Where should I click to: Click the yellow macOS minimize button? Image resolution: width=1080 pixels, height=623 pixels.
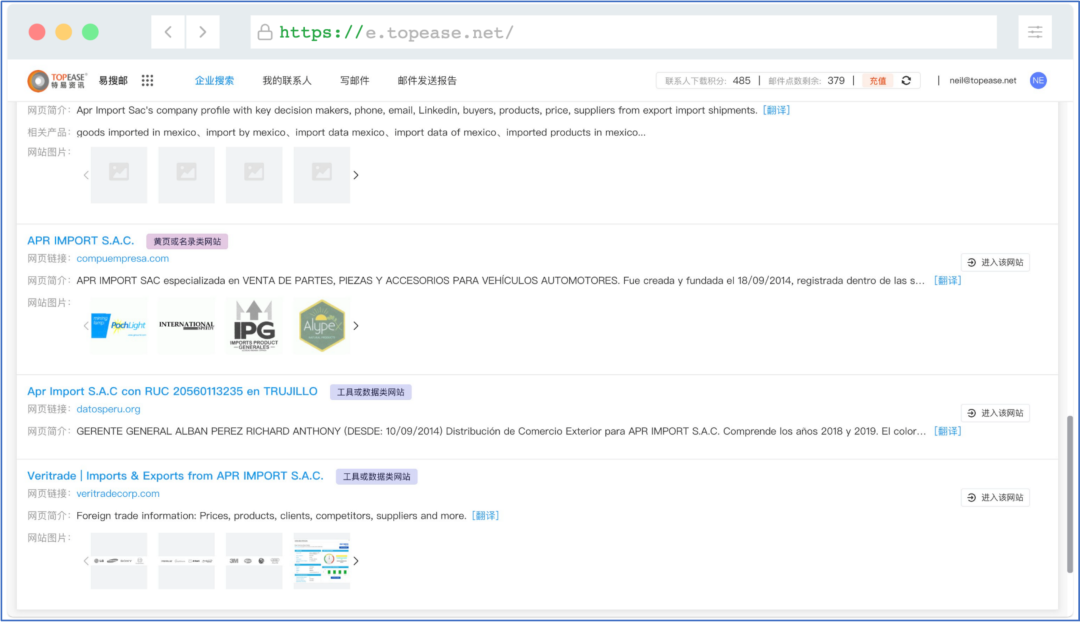coord(63,32)
